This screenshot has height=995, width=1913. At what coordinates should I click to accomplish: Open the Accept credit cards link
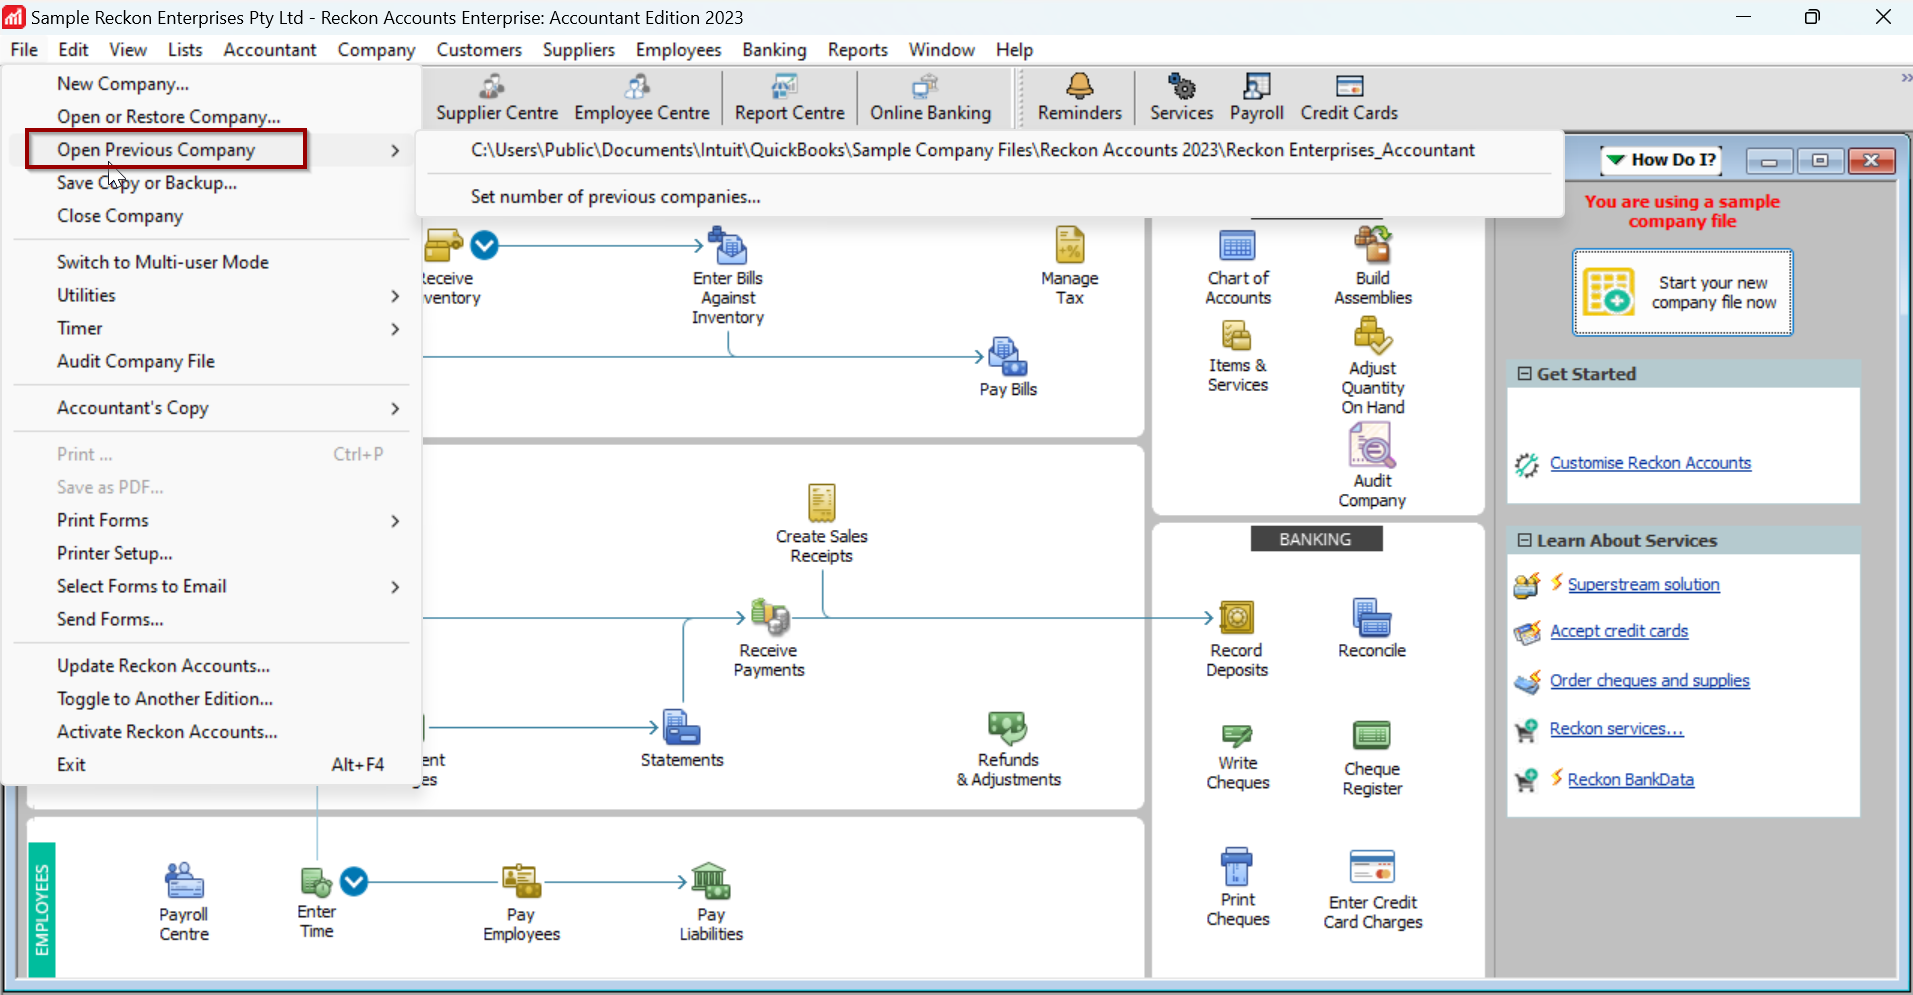1619,631
